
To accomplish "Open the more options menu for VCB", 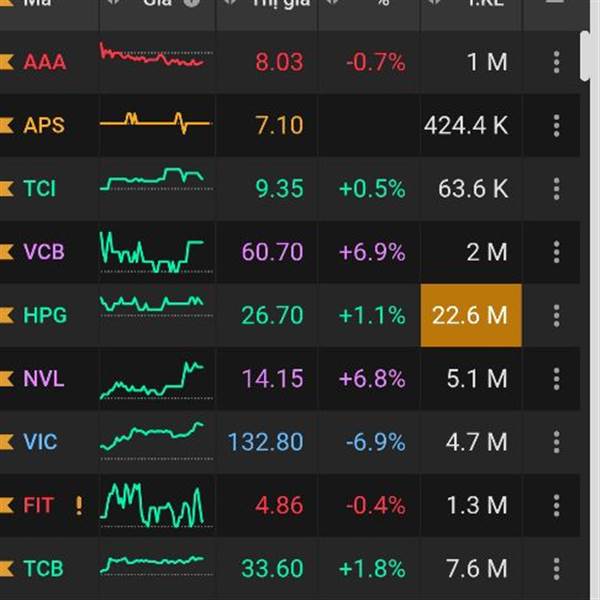I will 556,252.
